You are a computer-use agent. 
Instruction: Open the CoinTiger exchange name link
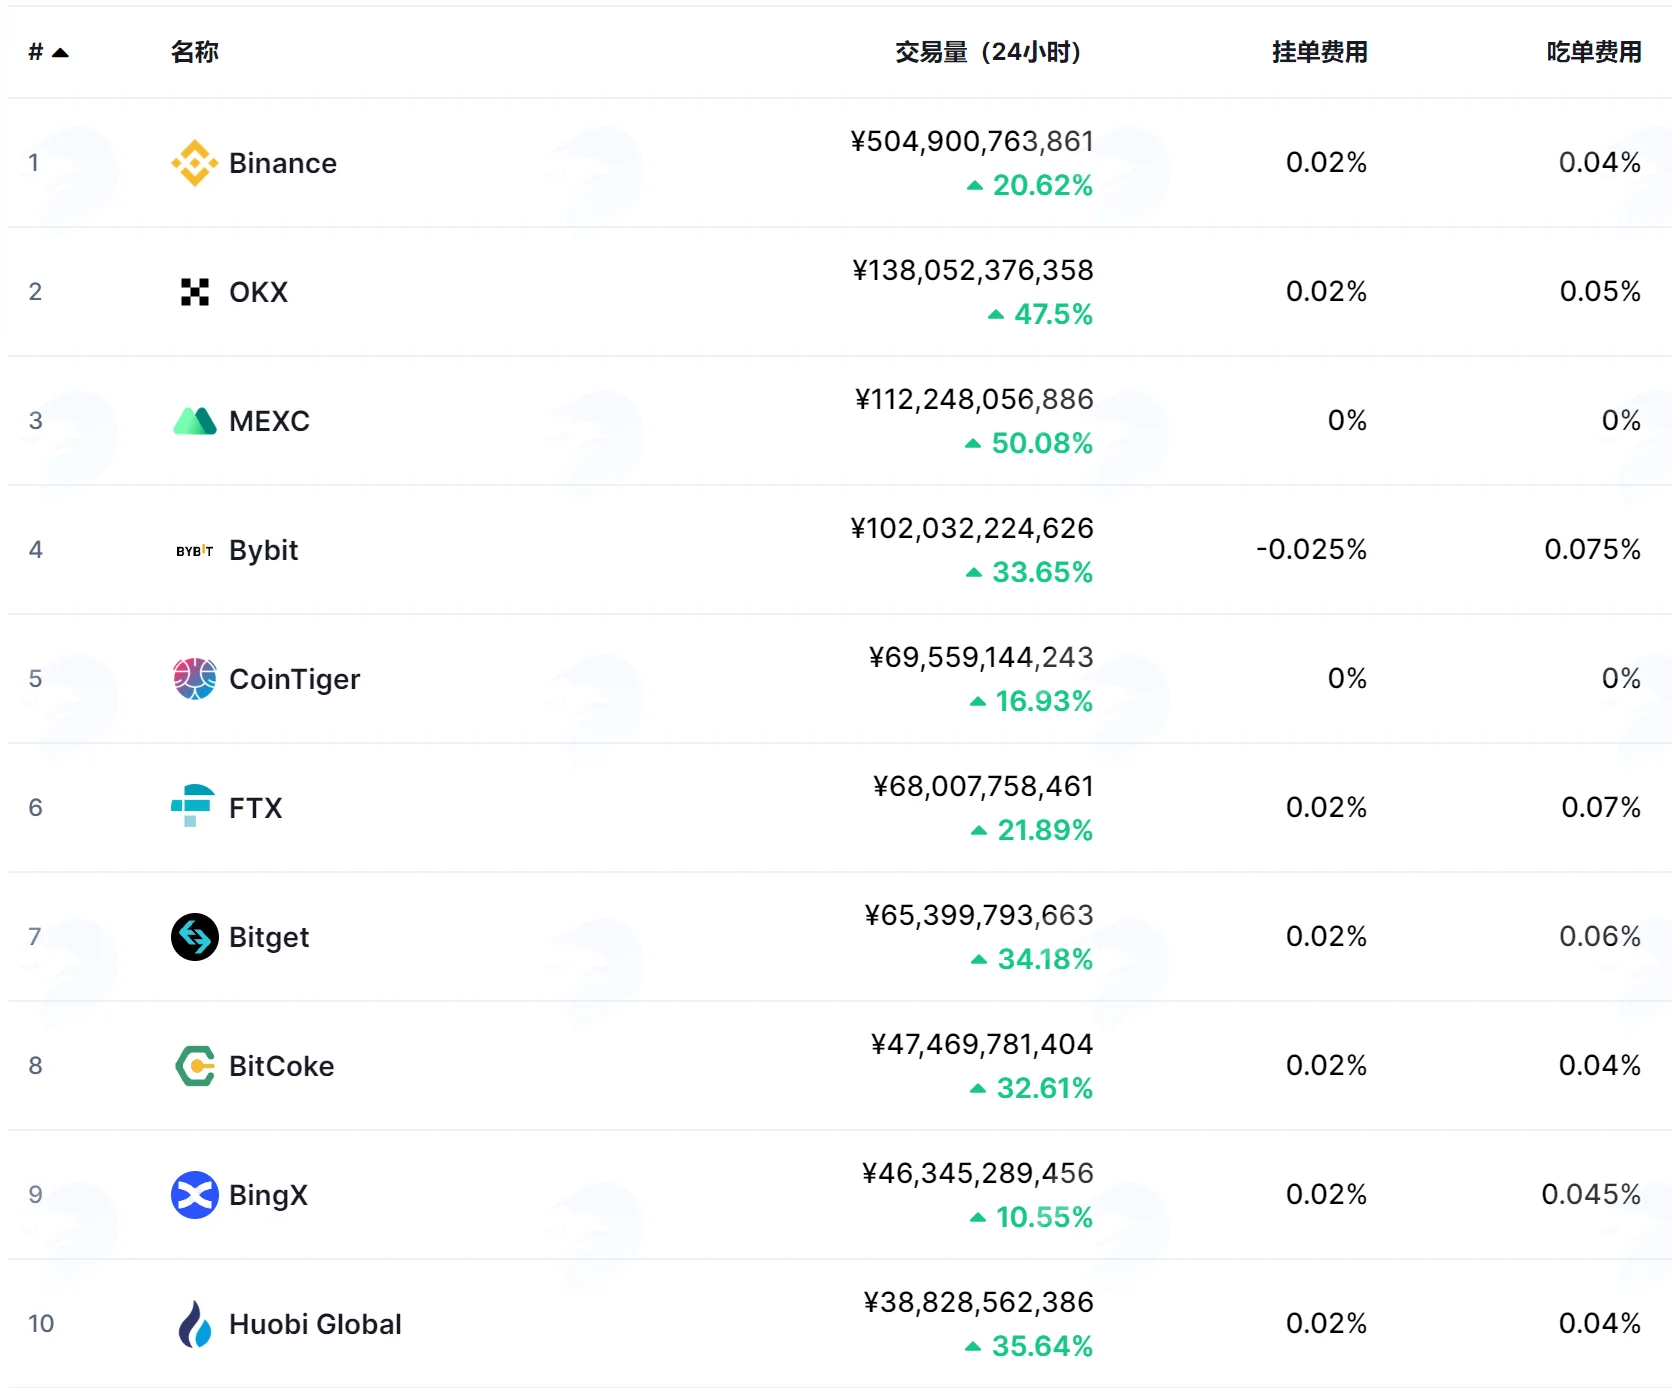294,679
